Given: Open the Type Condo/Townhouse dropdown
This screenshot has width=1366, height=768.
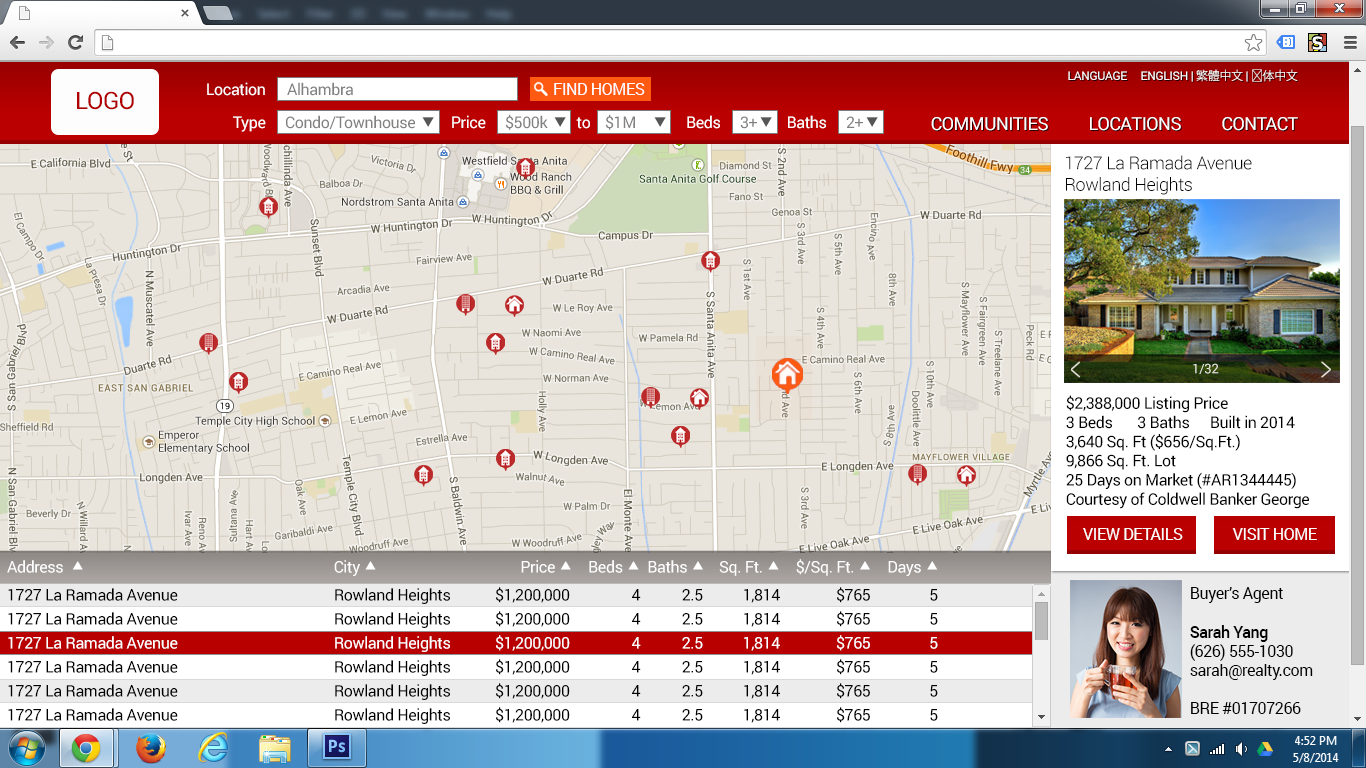Looking at the screenshot, I should tap(358, 122).
